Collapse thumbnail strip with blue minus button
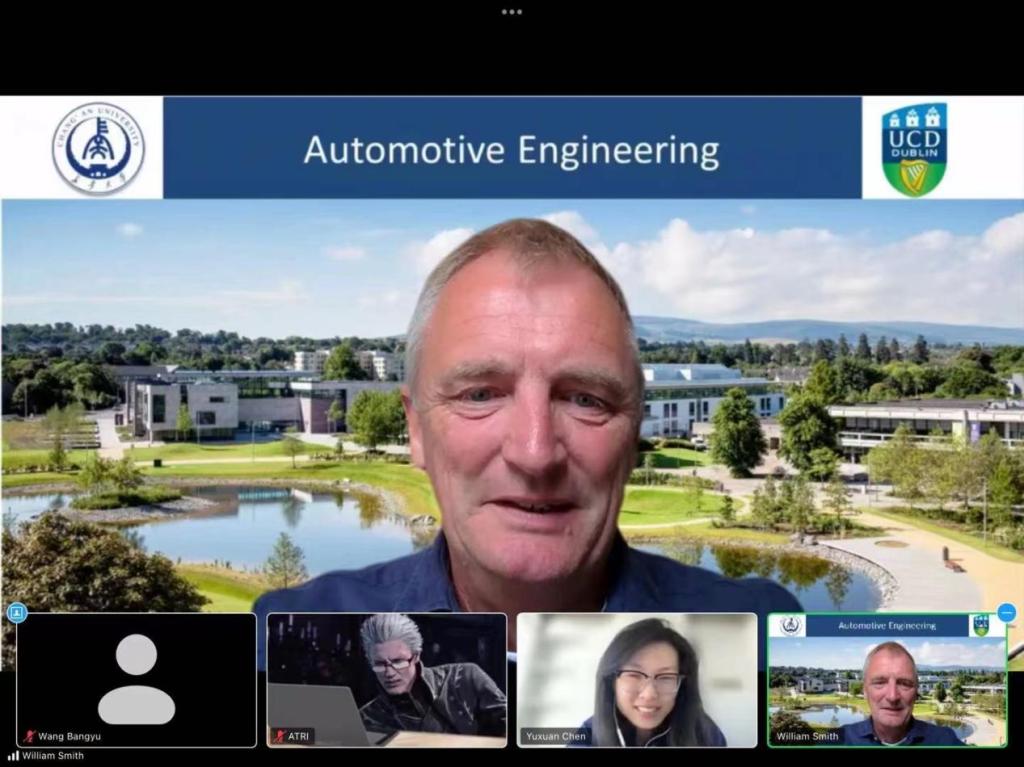This screenshot has height=767, width=1024. click(1006, 613)
